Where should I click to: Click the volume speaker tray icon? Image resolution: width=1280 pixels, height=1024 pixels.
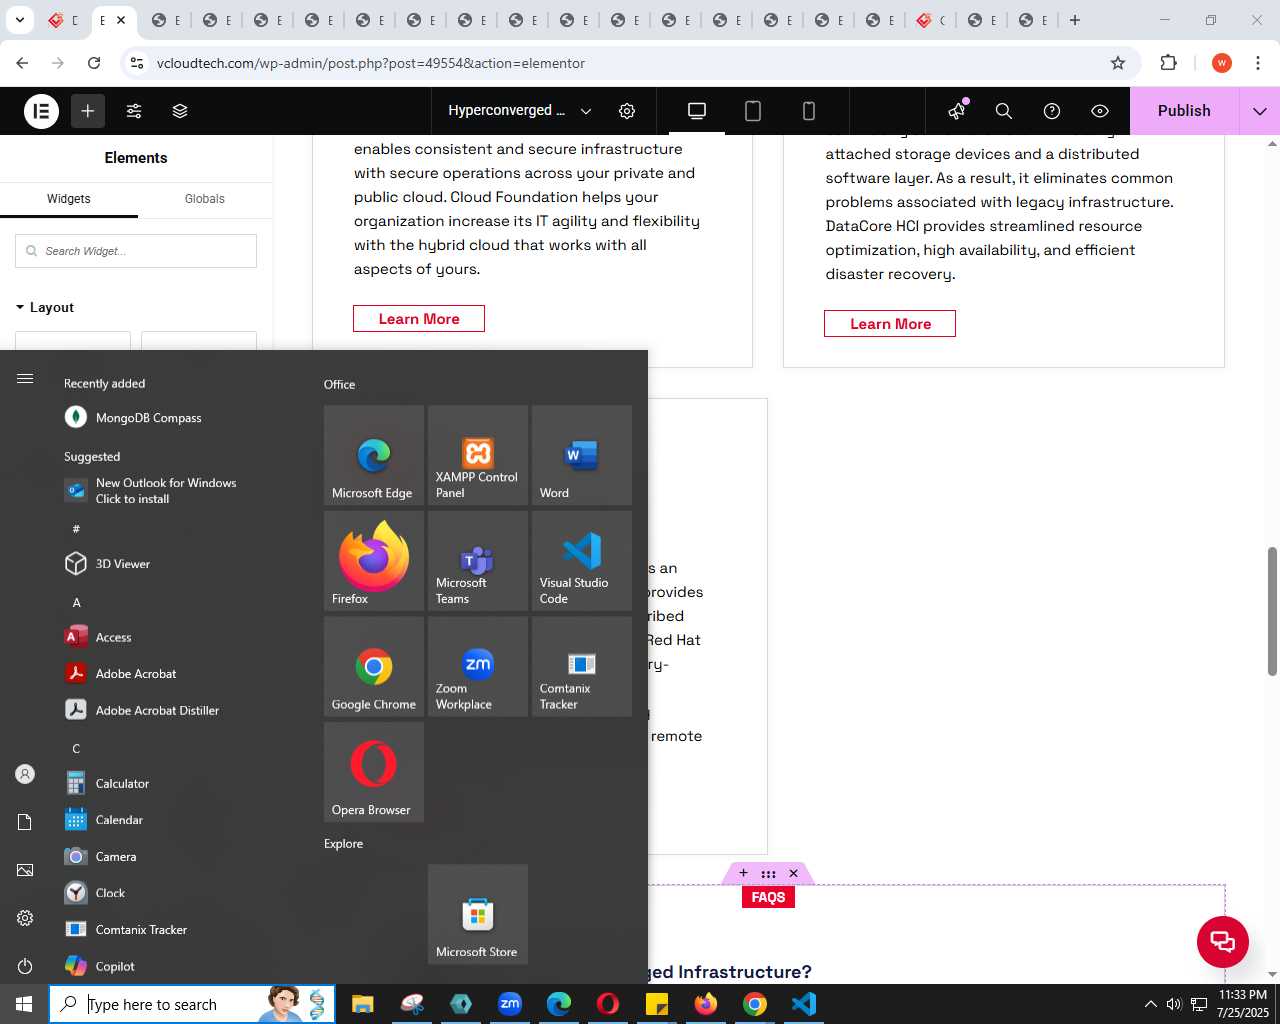tap(1174, 1004)
